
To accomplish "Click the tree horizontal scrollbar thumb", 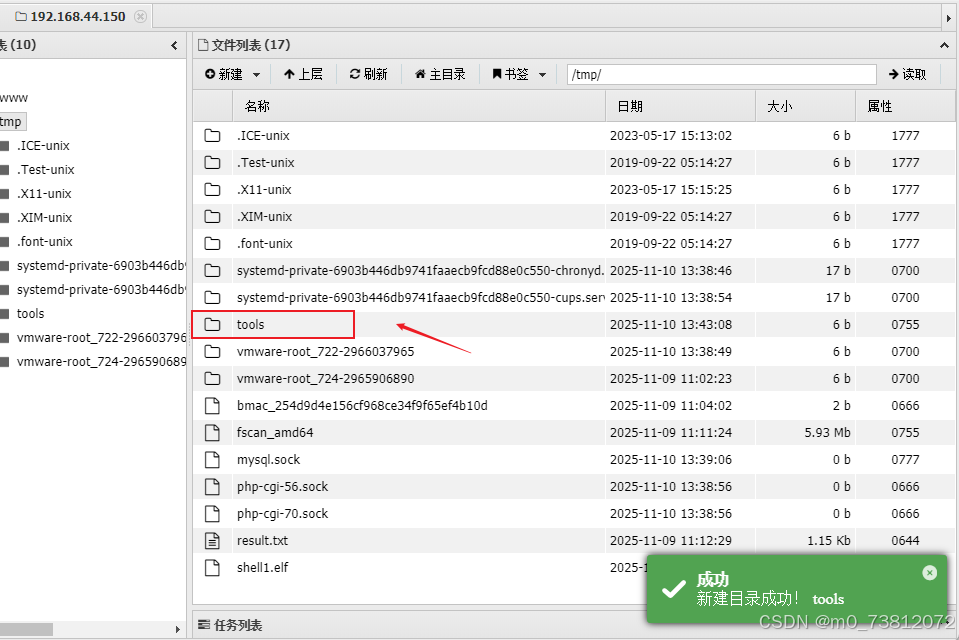I will point(26,629).
